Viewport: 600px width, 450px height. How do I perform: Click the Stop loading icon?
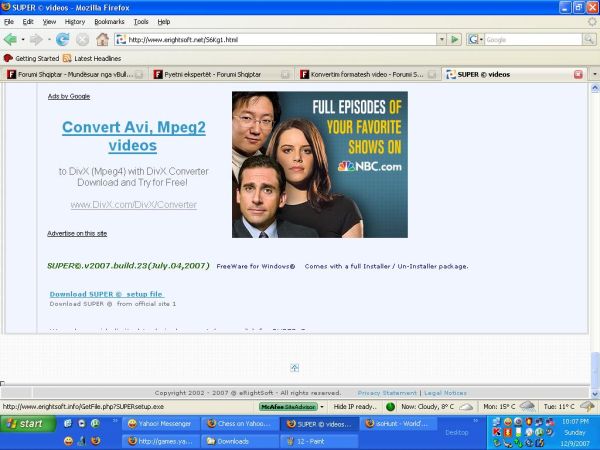(82, 39)
